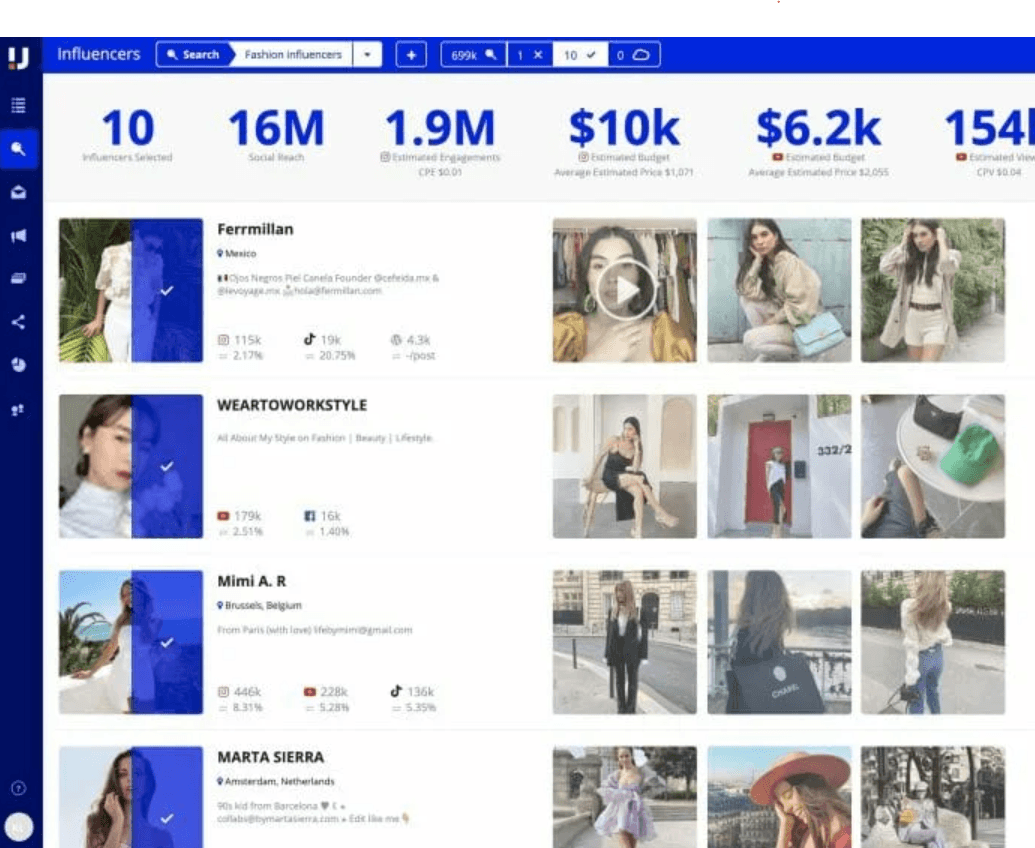Image resolution: width=1035 pixels, height=848 pixels.
Task: Open WEARTOWORKSTYLE post with green cap
Action: [933, 466]
